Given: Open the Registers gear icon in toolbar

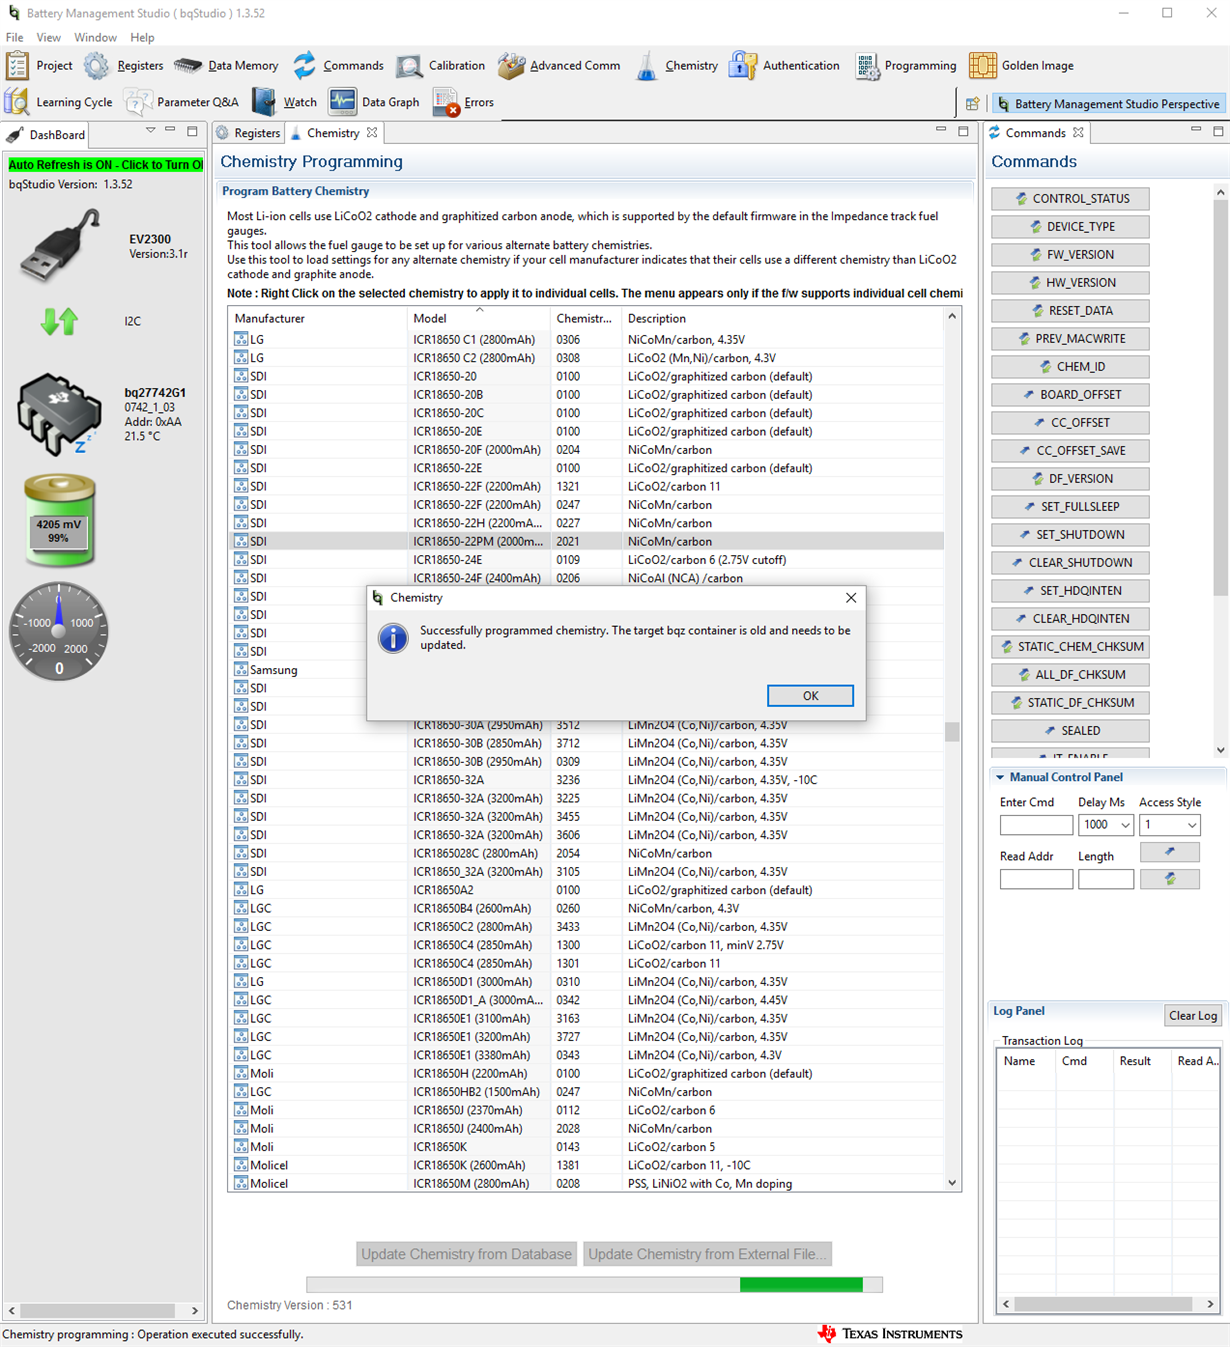Looking at the screenshot, I should click(x=96, y=66).
